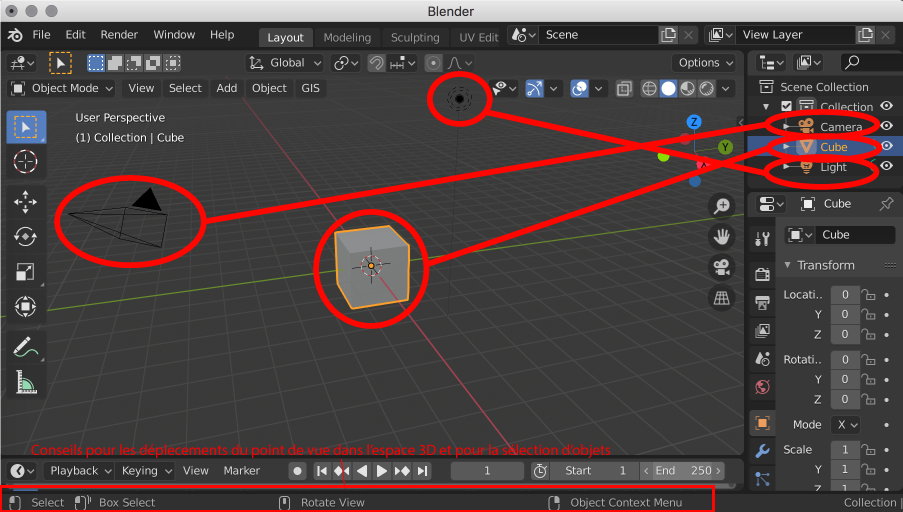
Task: Open the Window menu
Action: 174,35
